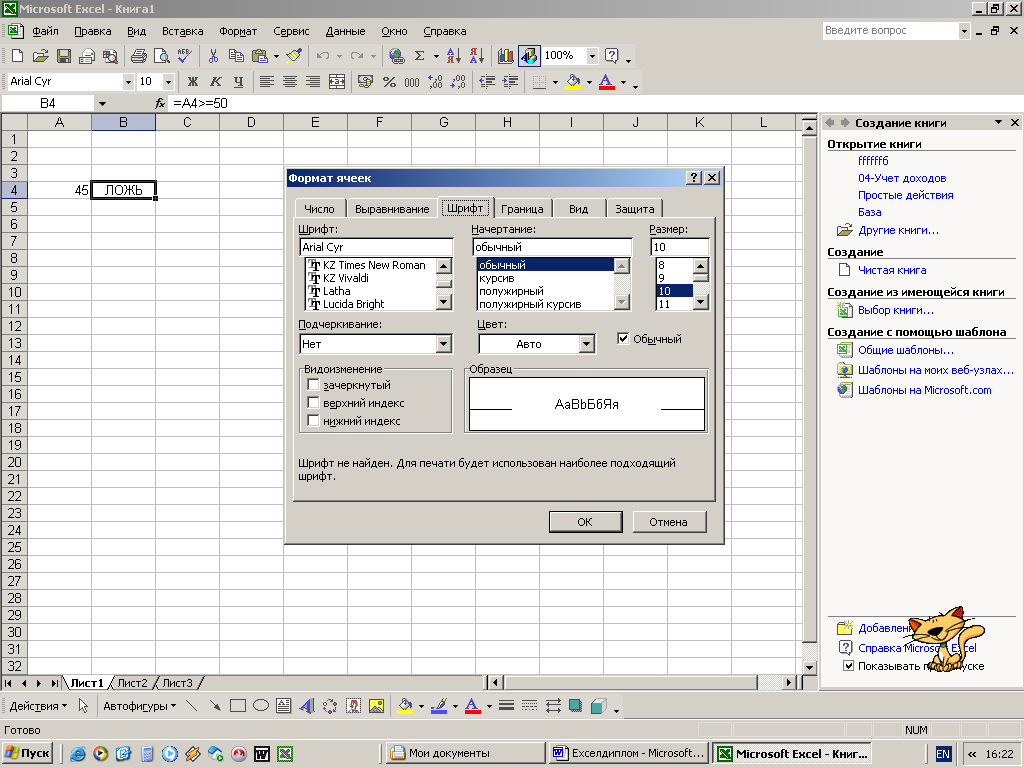Open the toolbar font size dropdown
The width and height of the screenshot is (1024, 768).
[x=168, y=82]
